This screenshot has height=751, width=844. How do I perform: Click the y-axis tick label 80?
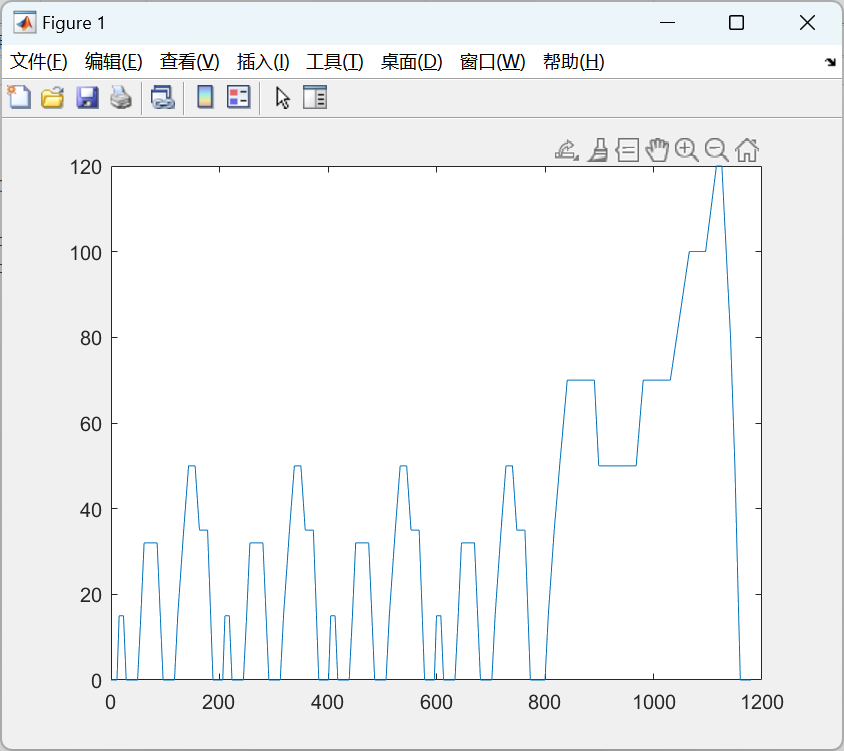click(x=91, y=339)
